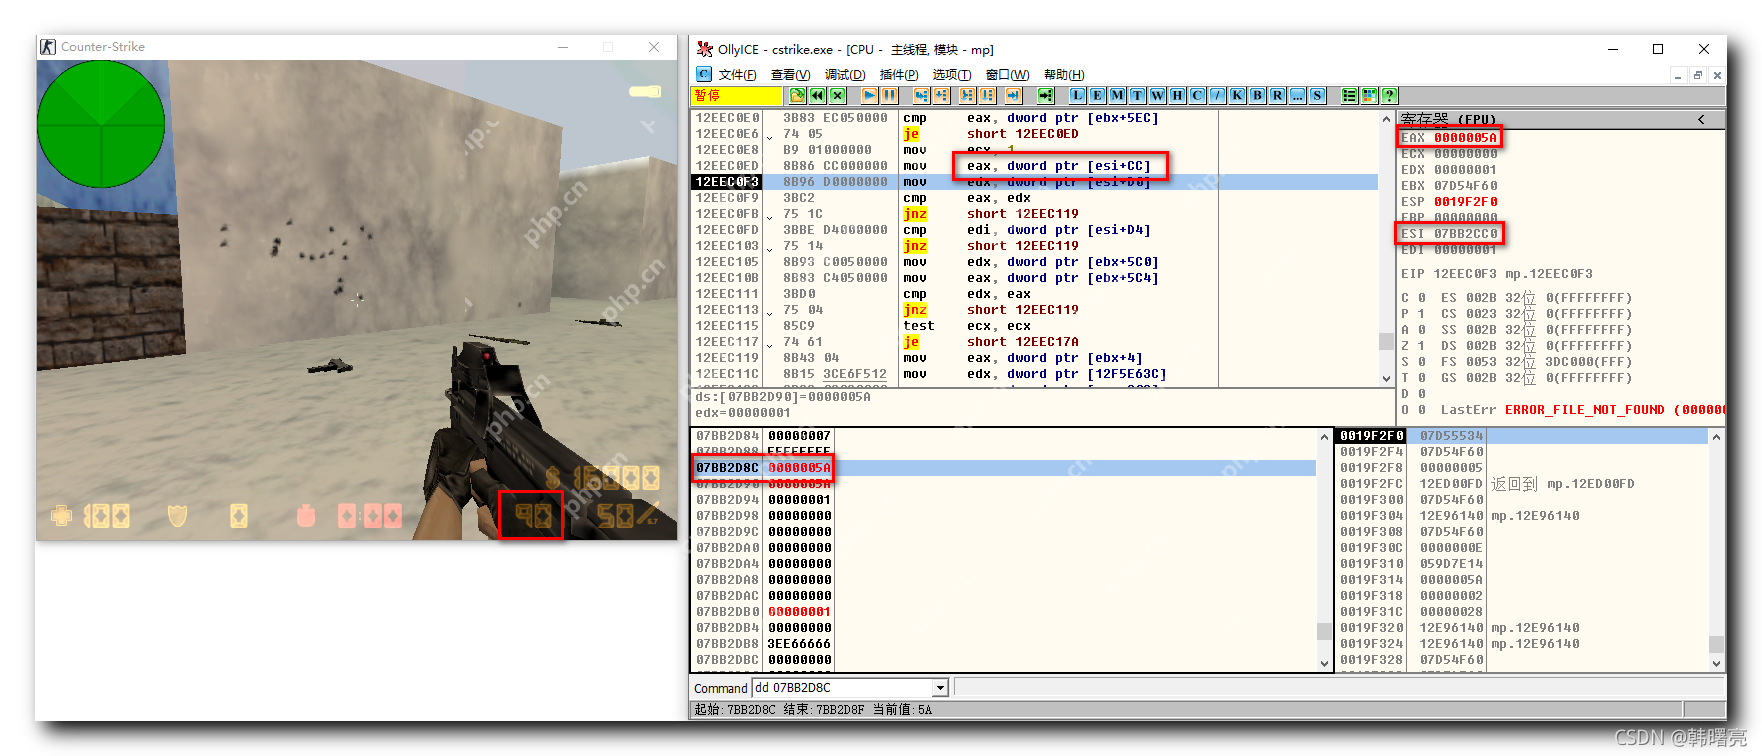The height and width of the screenshot is (756, 1762).
Task: Open the Command line history dropdown
Action: pyautogui.click(x=940, y=688)
